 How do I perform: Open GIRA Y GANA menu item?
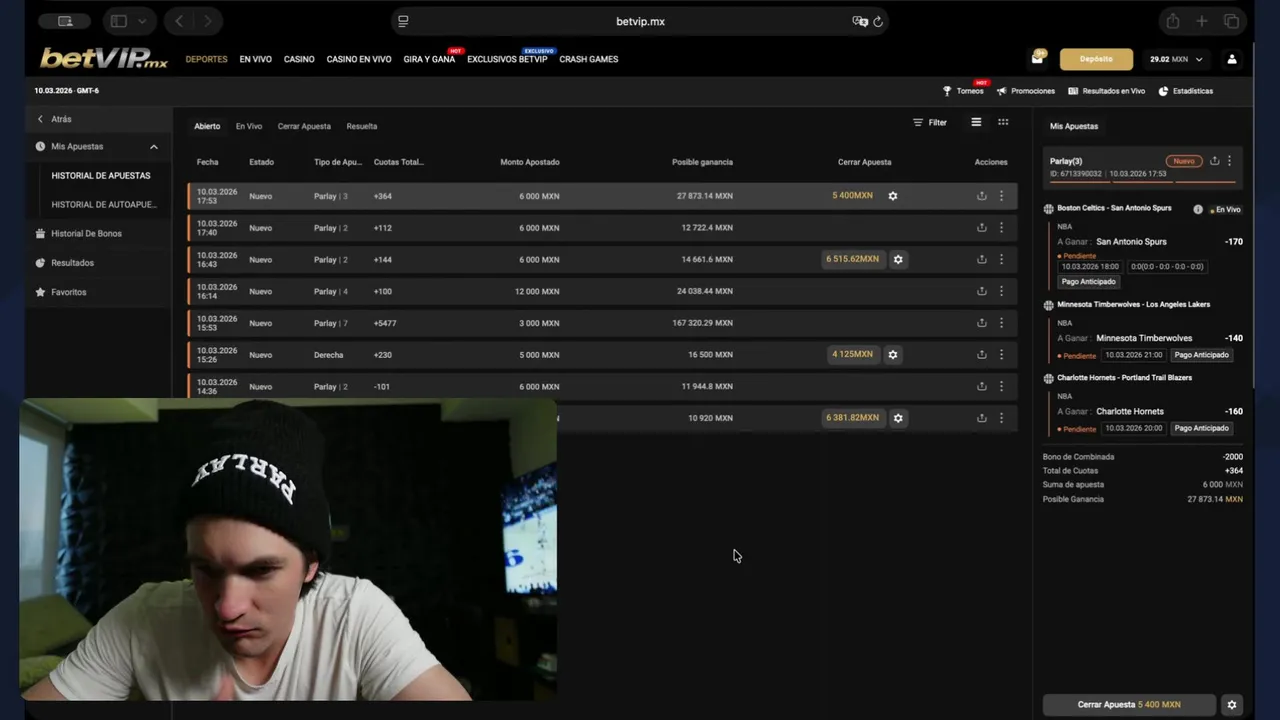(x=429, y=59)
